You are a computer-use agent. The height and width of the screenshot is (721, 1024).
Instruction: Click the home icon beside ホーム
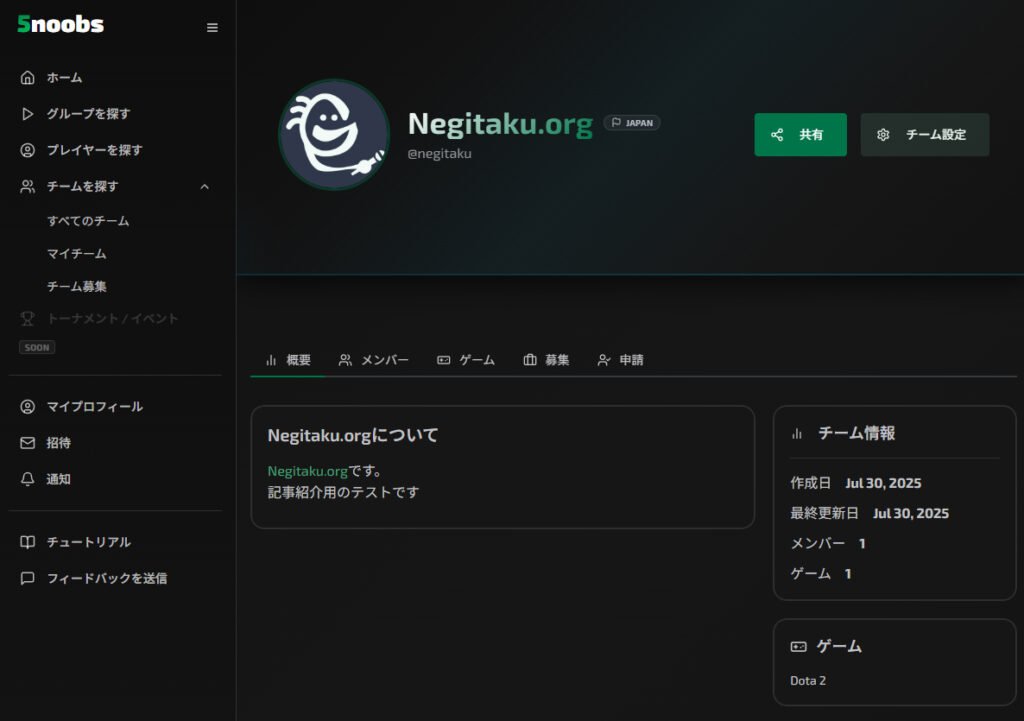tap(27, 78)
